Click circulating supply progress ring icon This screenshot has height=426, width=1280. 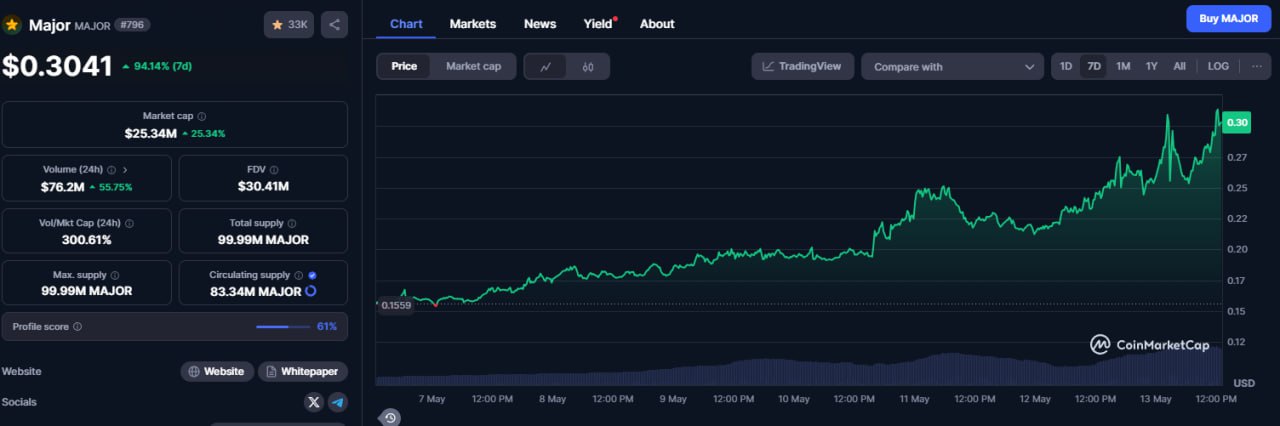pos(311,291)
